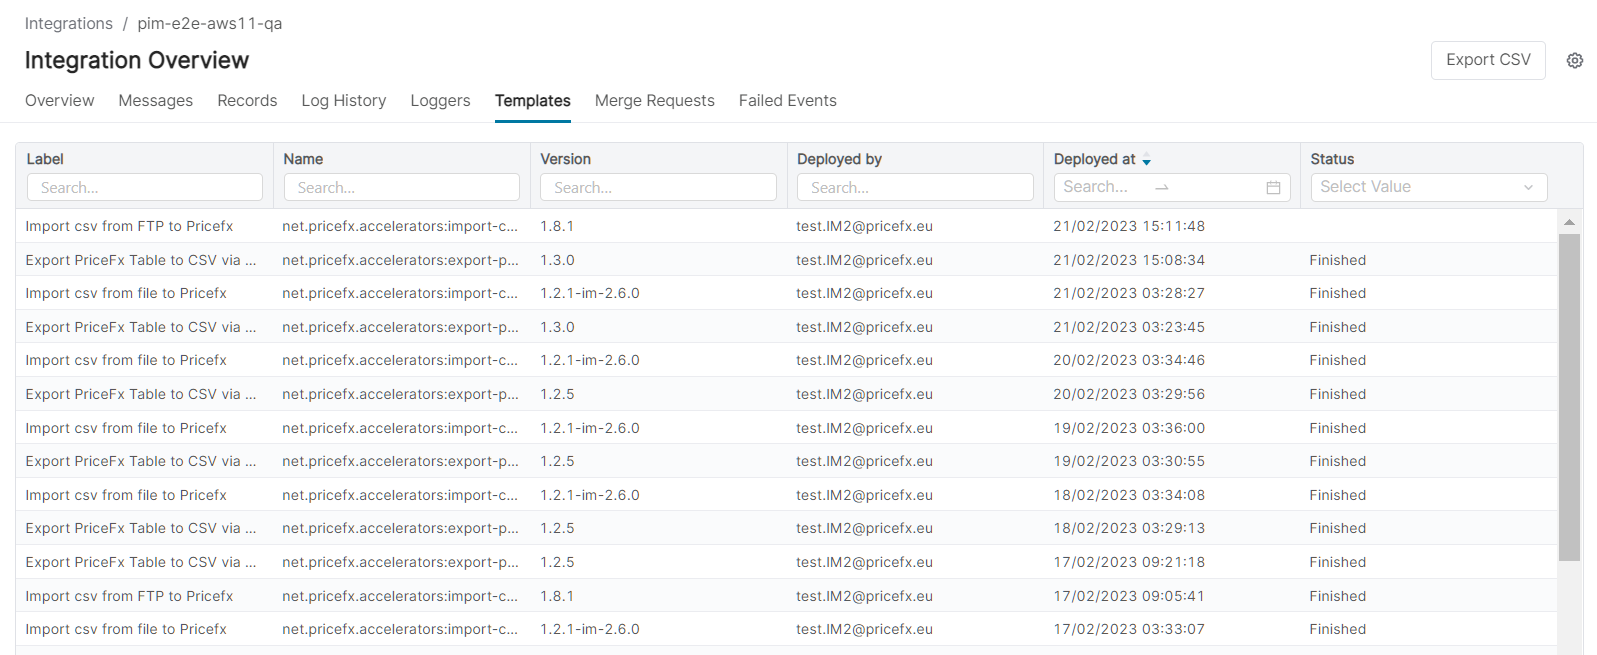Click timestamp 19/02/2023 03:30:55
Screen dimensions: 1597x655
coord(1129,461)
